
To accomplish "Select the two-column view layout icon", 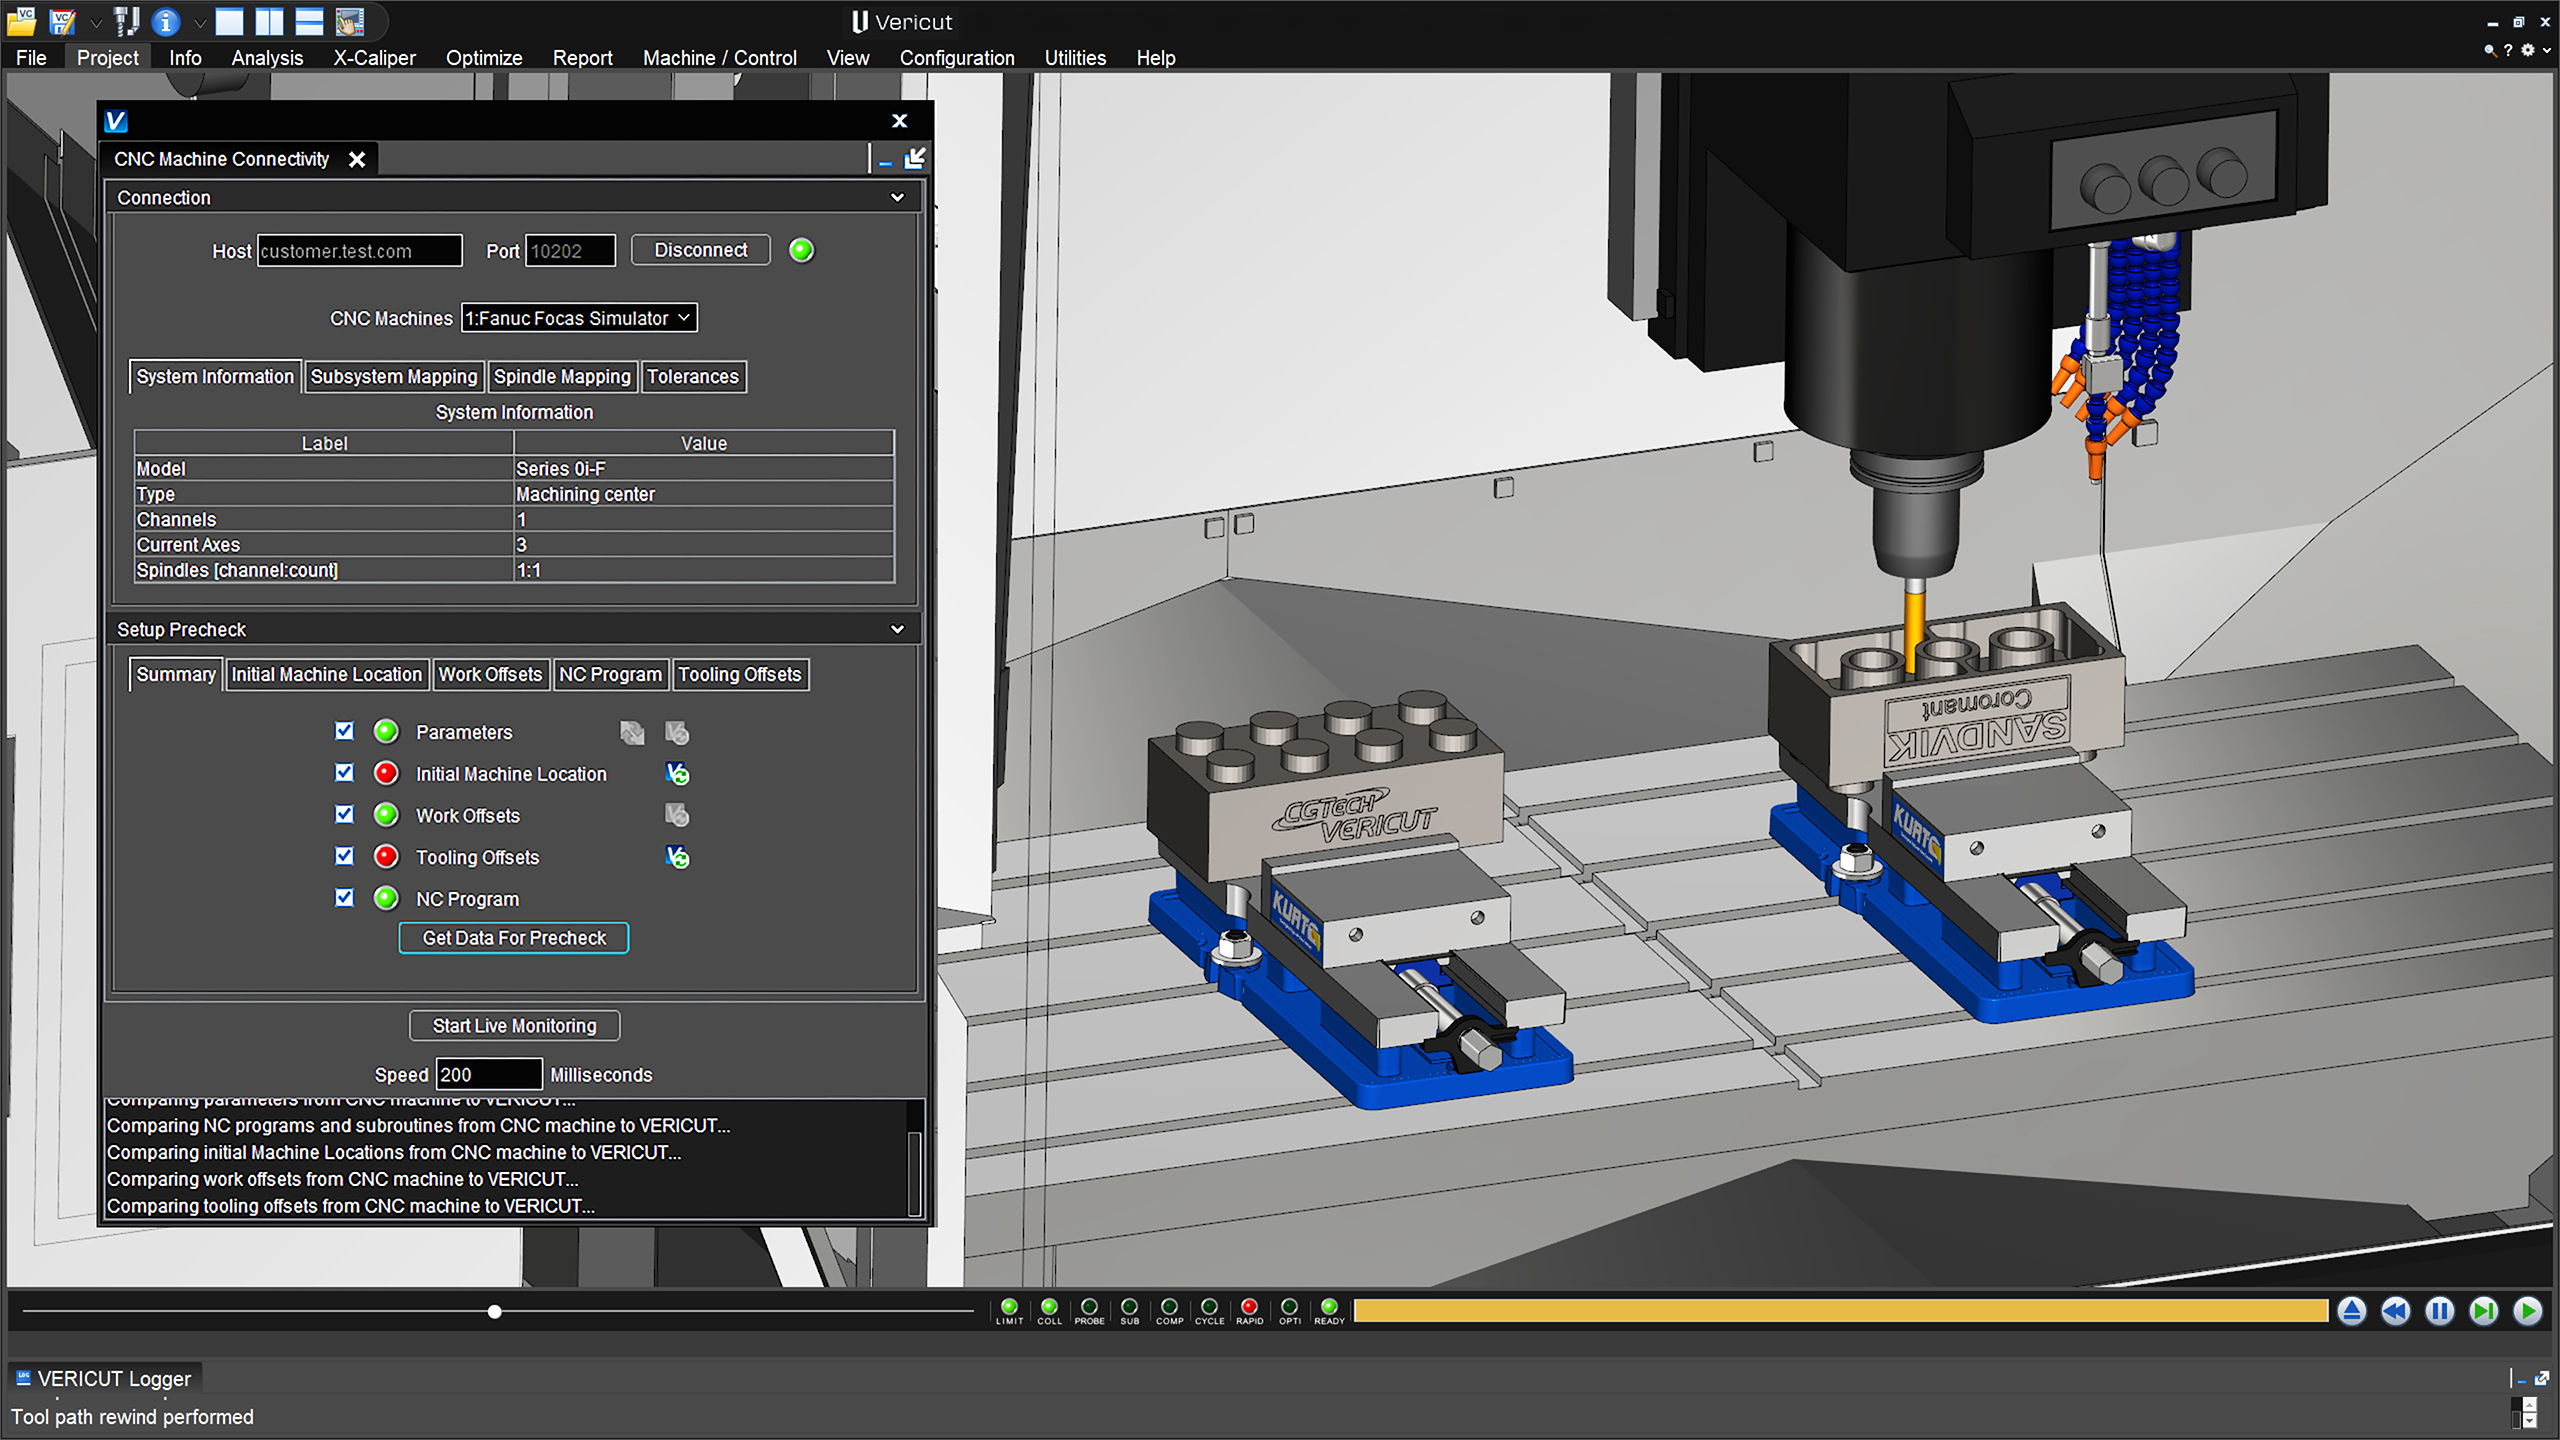I will tap(268, 21).
